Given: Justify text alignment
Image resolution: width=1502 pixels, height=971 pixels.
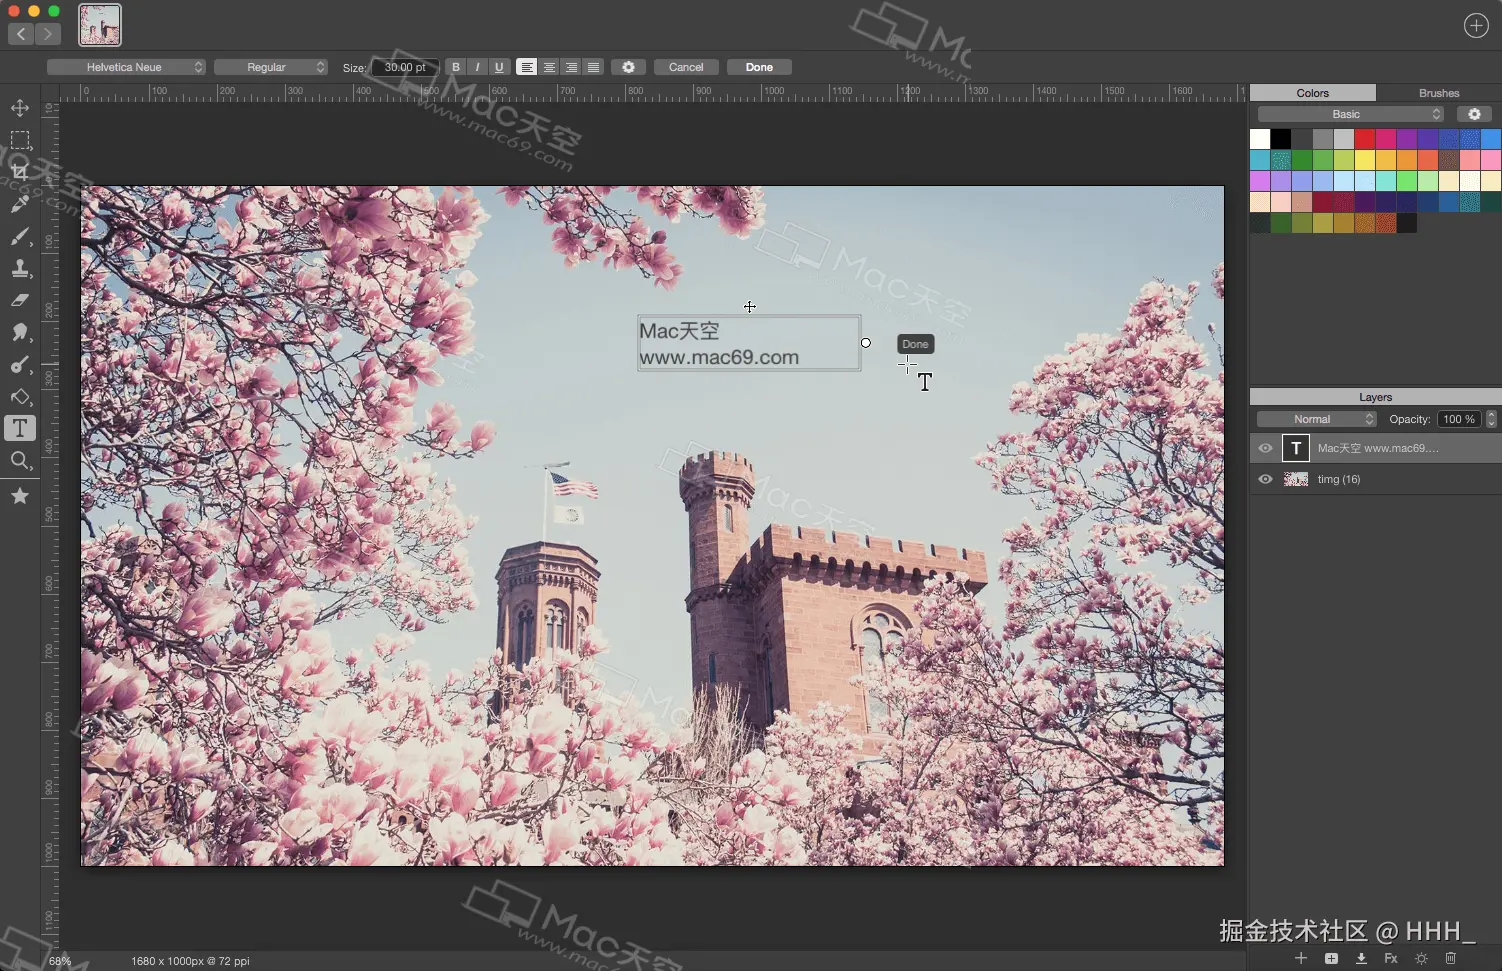Looking at the screenshot, I should [593, 67].
